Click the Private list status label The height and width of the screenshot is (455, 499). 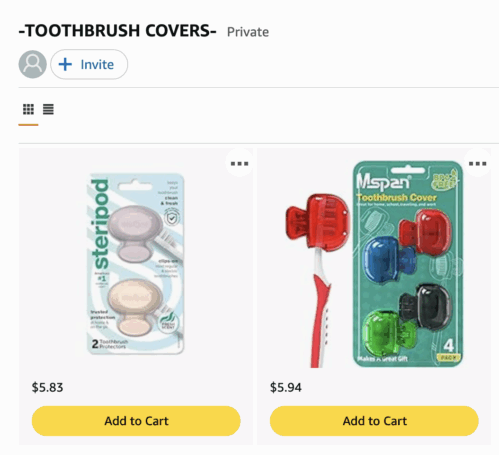coord(248,32)
